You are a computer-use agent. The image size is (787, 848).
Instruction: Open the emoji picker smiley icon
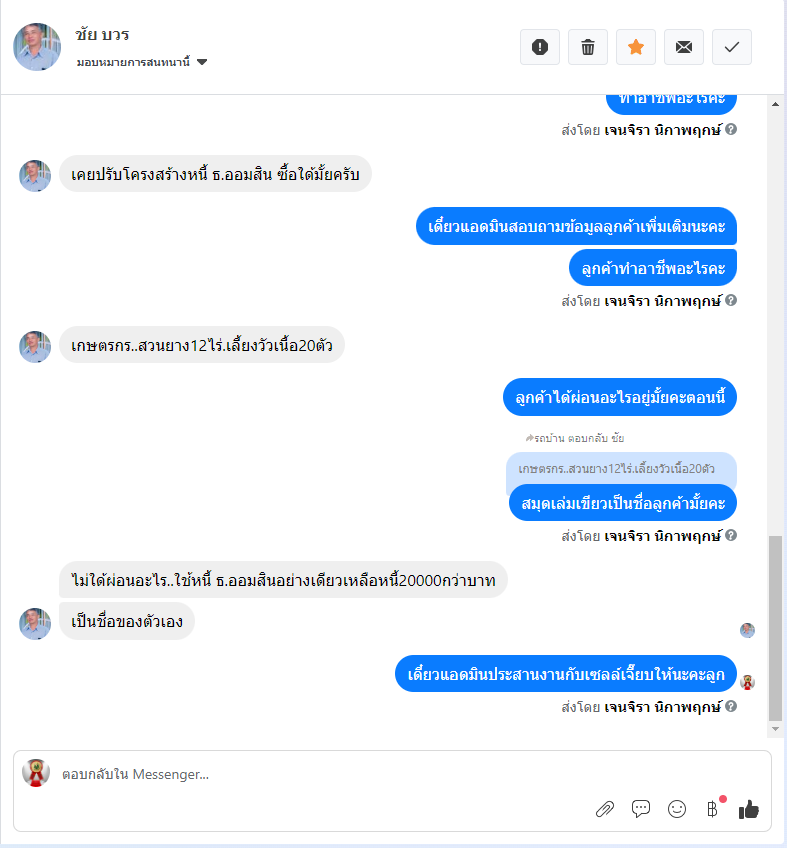coord(677,809)
